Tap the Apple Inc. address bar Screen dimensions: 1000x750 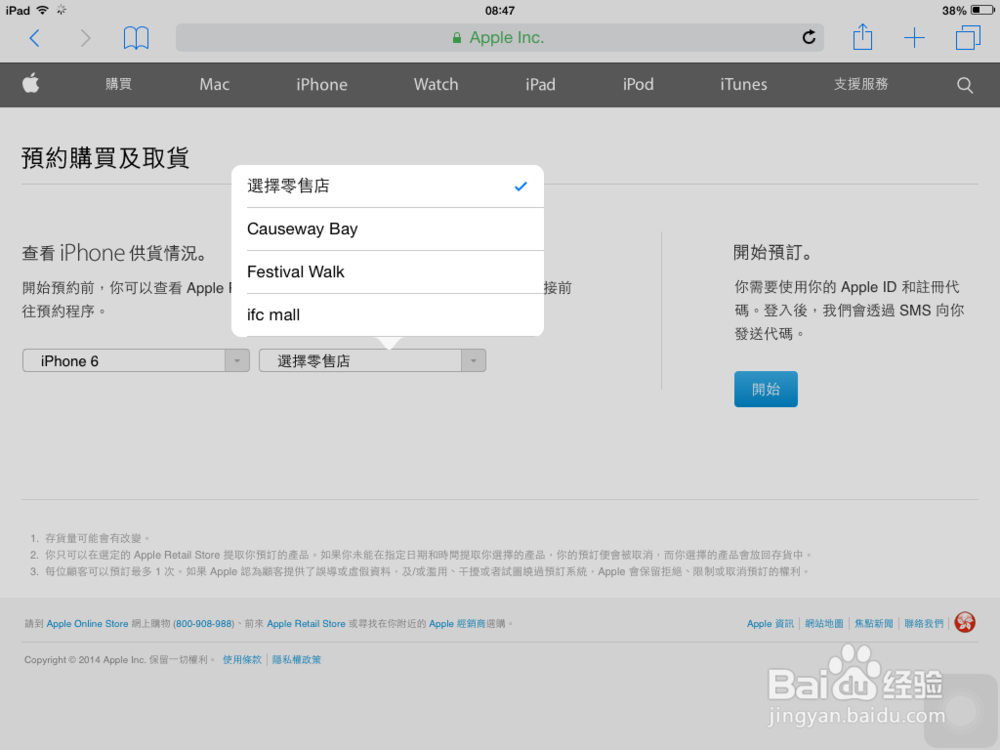(x=499, y=38)
